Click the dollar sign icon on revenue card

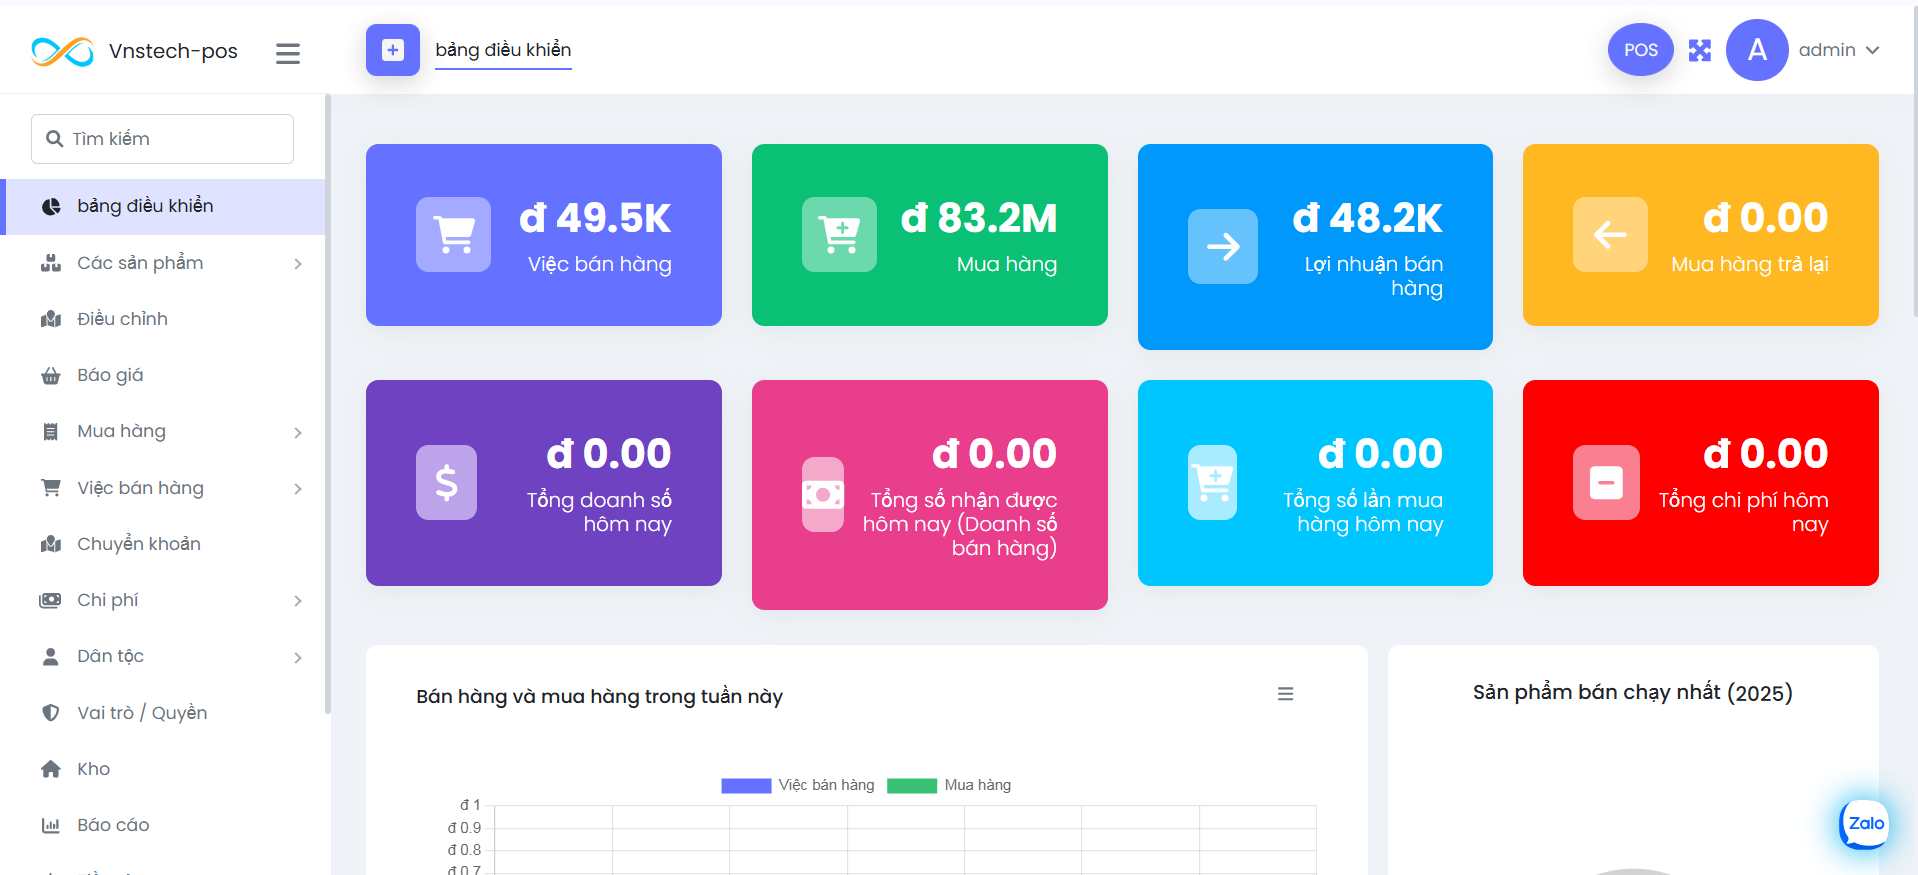(446, 483)
